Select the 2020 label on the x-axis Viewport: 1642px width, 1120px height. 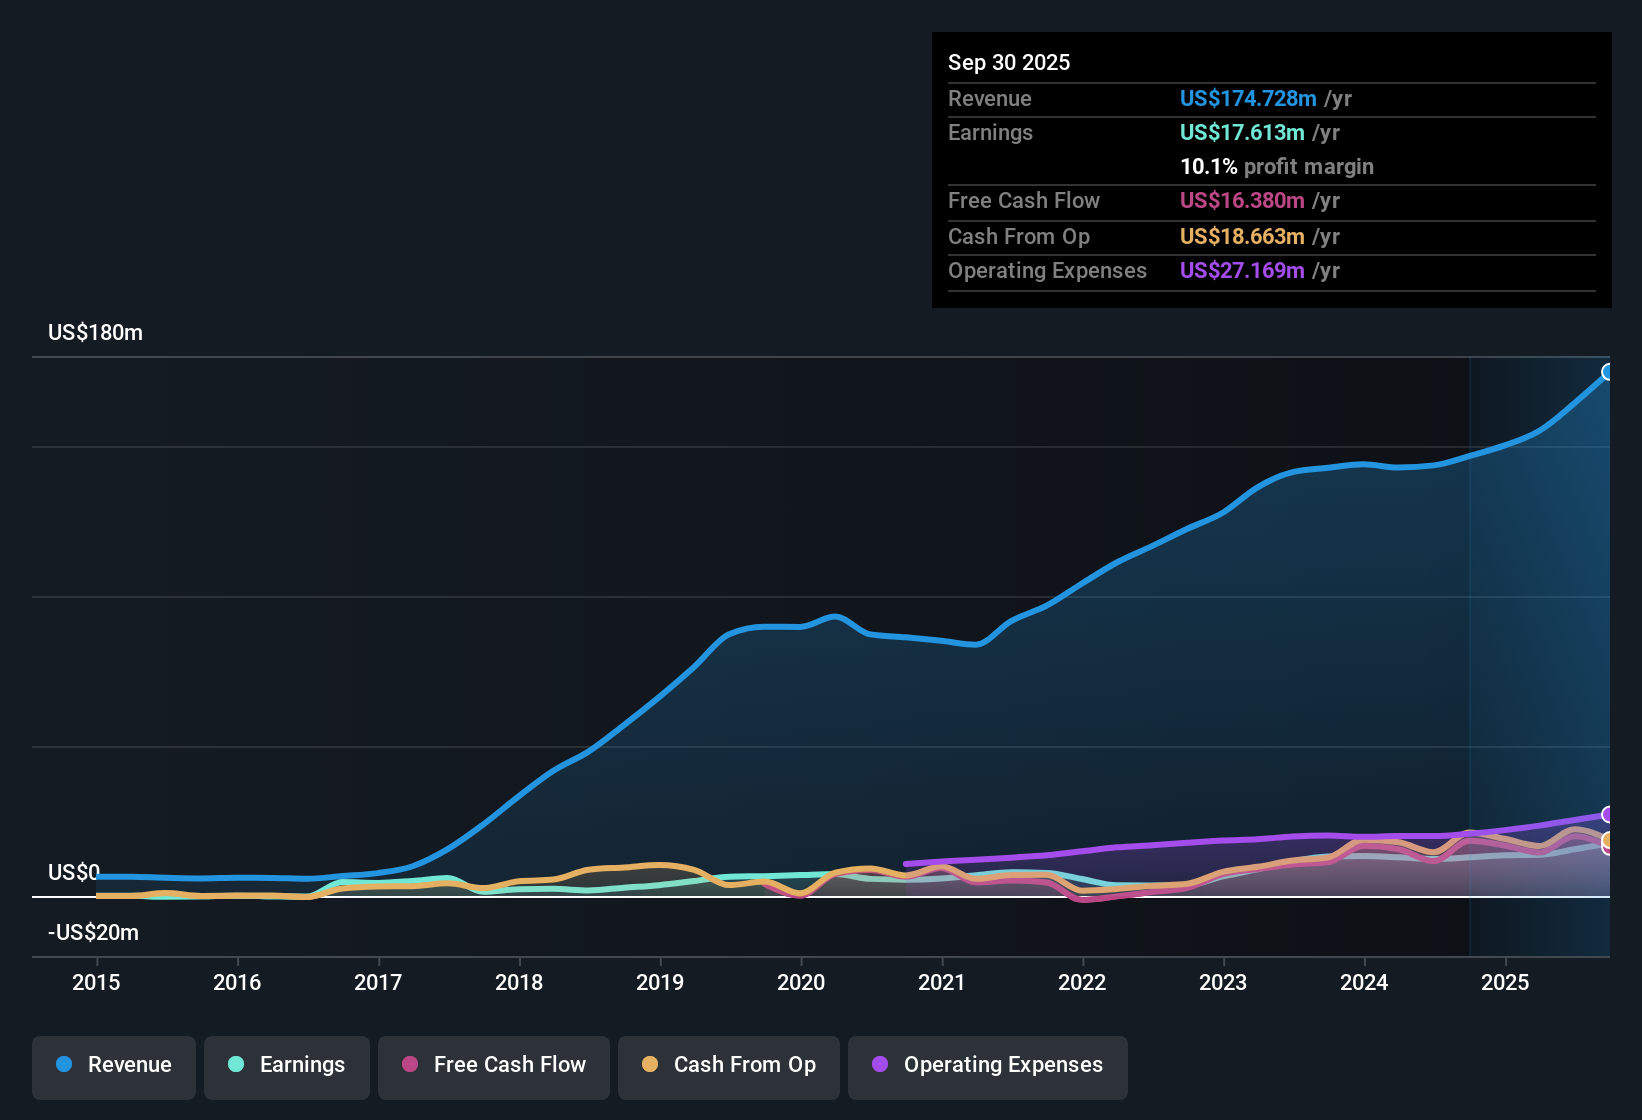801,983
